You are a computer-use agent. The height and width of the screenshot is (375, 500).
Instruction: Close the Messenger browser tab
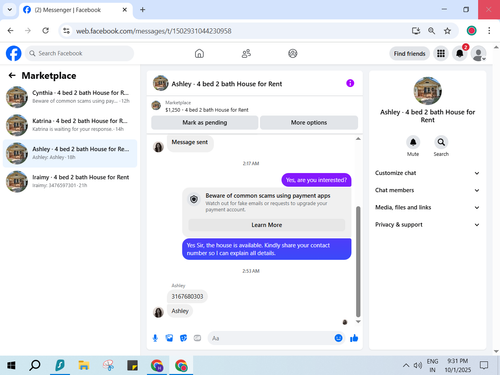point(124,10)
